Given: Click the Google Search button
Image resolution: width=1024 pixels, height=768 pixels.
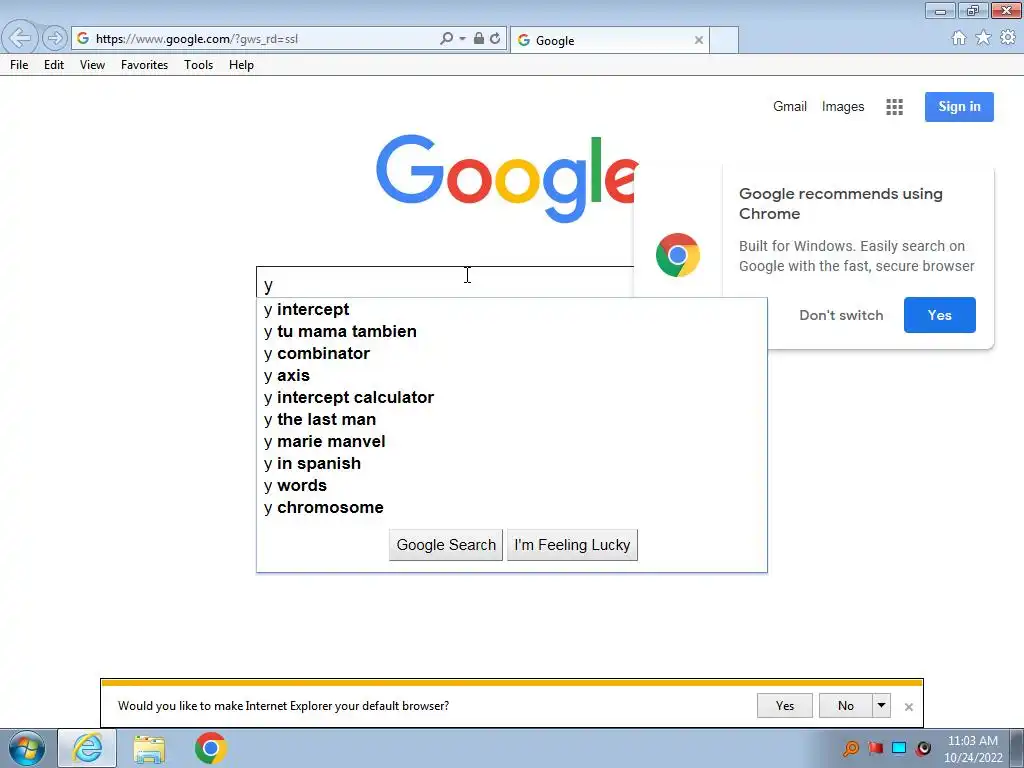Looking at the screenshot, I should point(446,545).
